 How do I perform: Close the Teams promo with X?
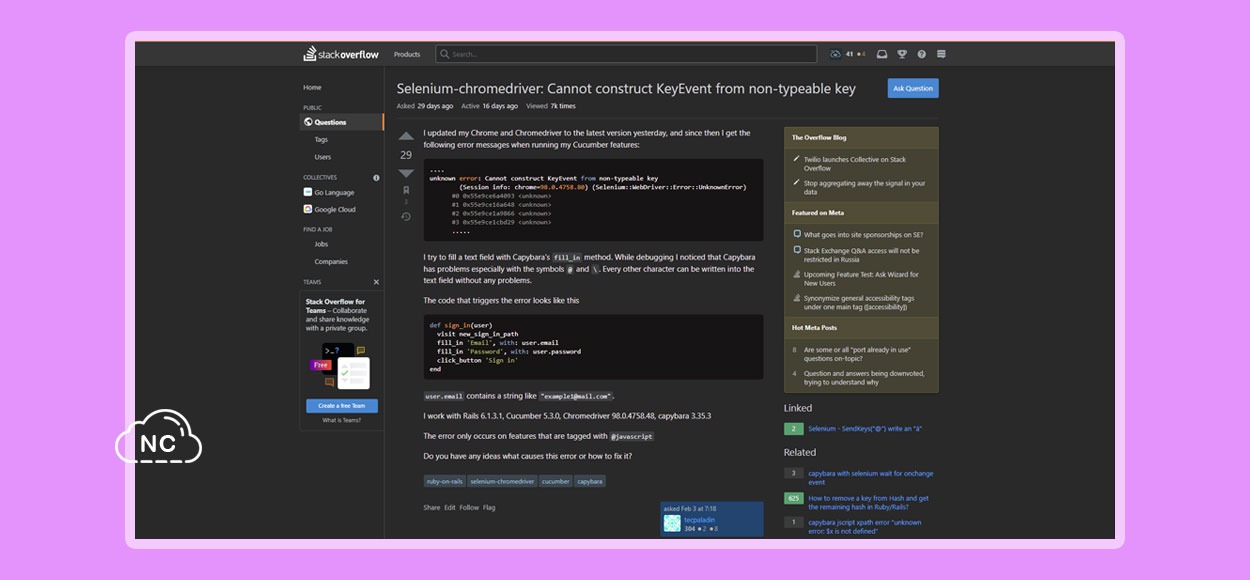(376, 282)
